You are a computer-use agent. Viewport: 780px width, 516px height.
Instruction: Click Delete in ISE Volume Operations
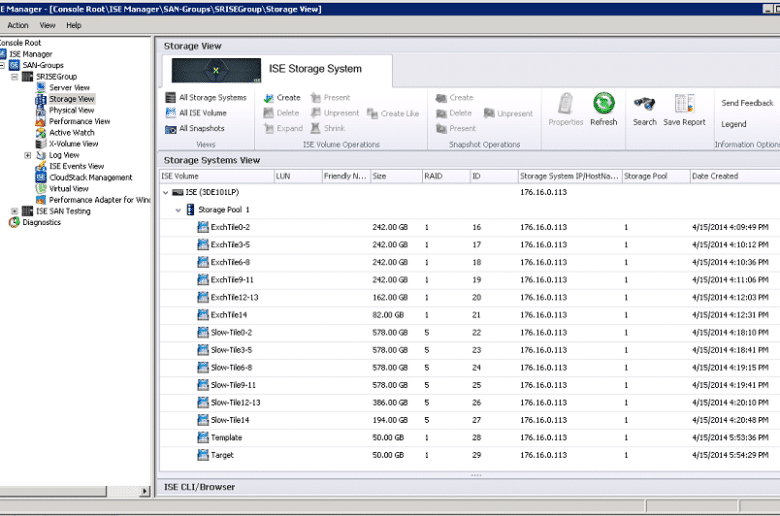pyautogui.click(x=282, y=113)
